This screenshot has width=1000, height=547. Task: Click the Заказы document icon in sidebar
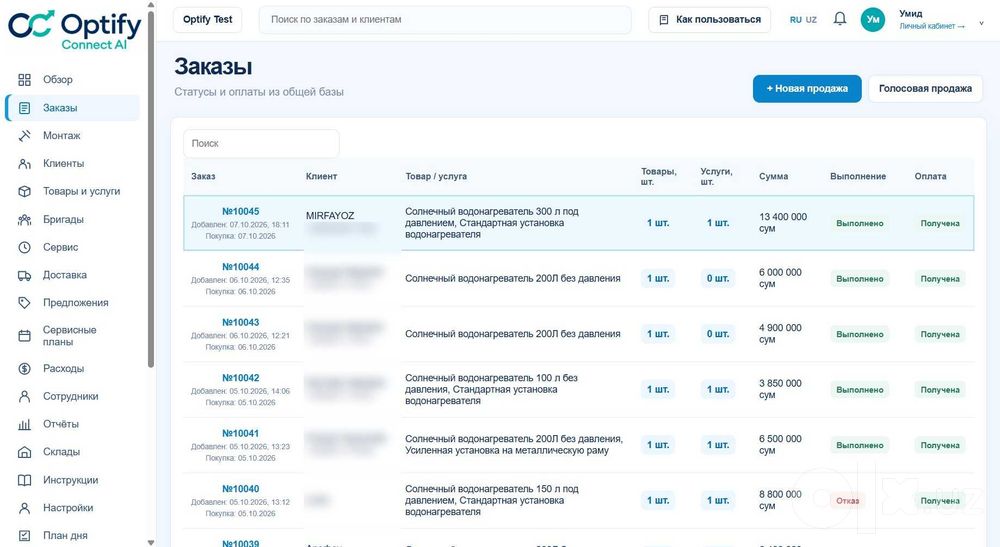[24, 108]
